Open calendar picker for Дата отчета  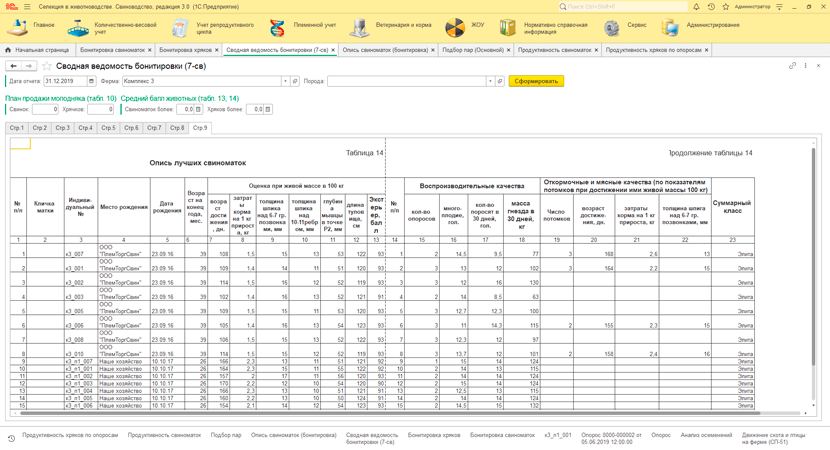[91, 81]
